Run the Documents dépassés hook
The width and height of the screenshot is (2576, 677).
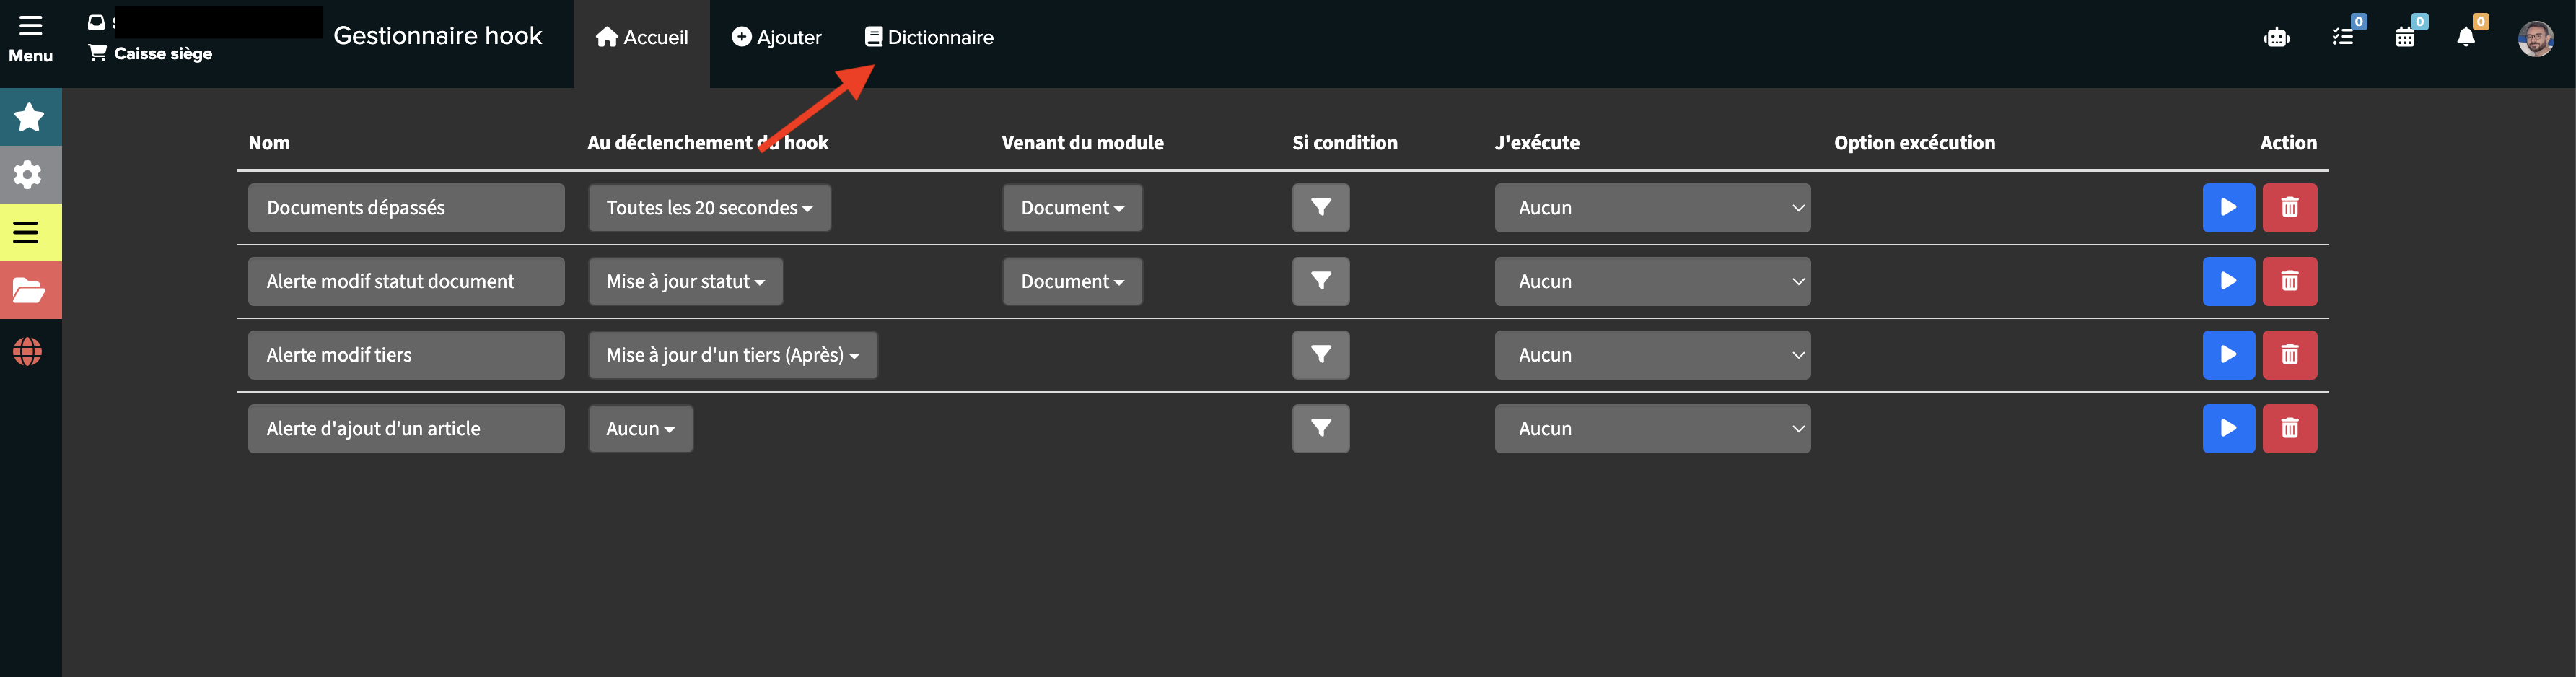[x=2228, y=208]
